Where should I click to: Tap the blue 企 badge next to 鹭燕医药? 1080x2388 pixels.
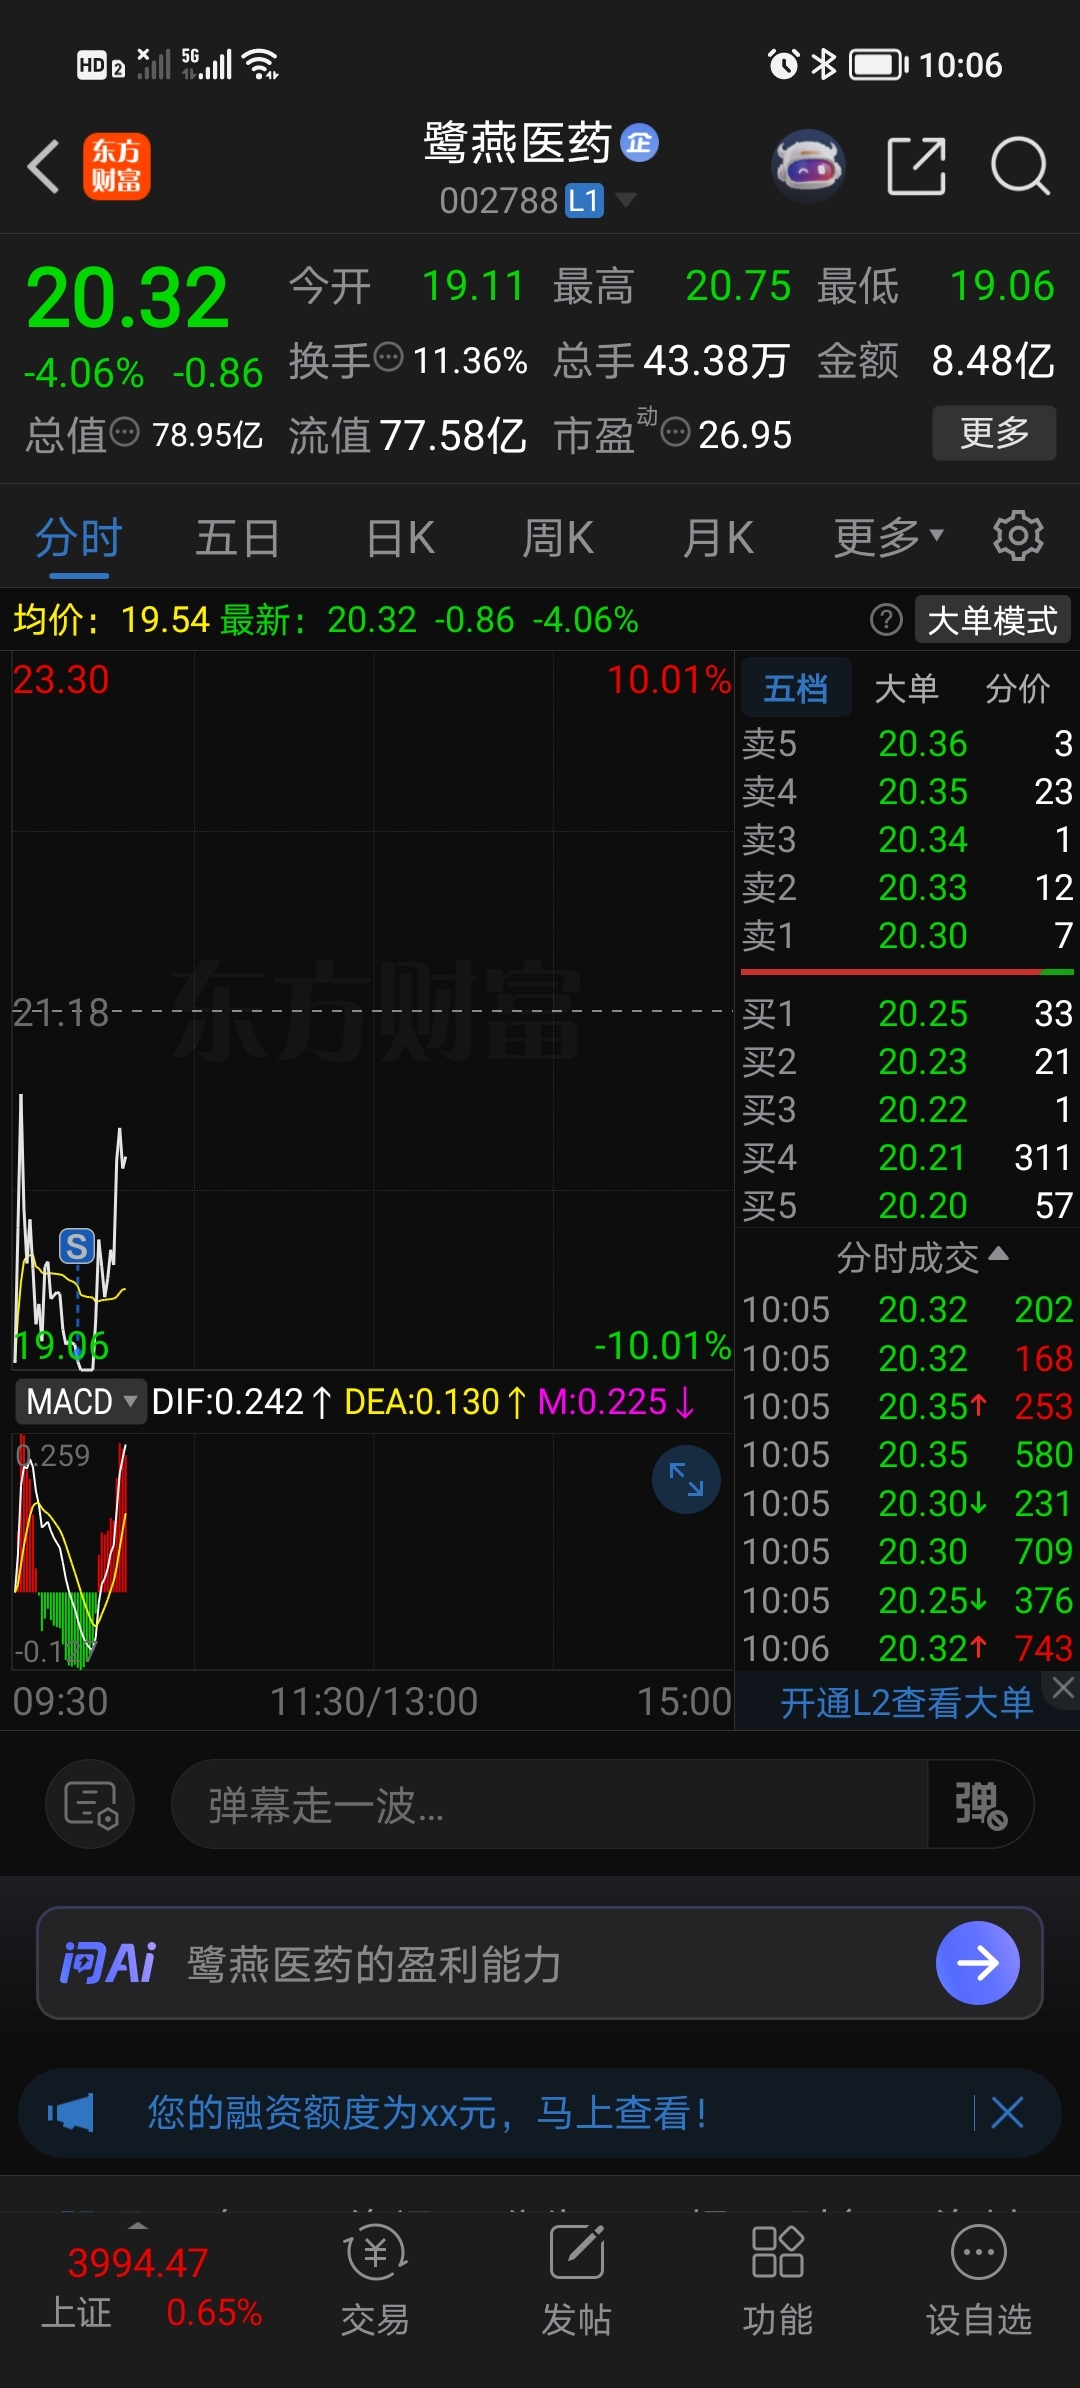click(639, 143)
